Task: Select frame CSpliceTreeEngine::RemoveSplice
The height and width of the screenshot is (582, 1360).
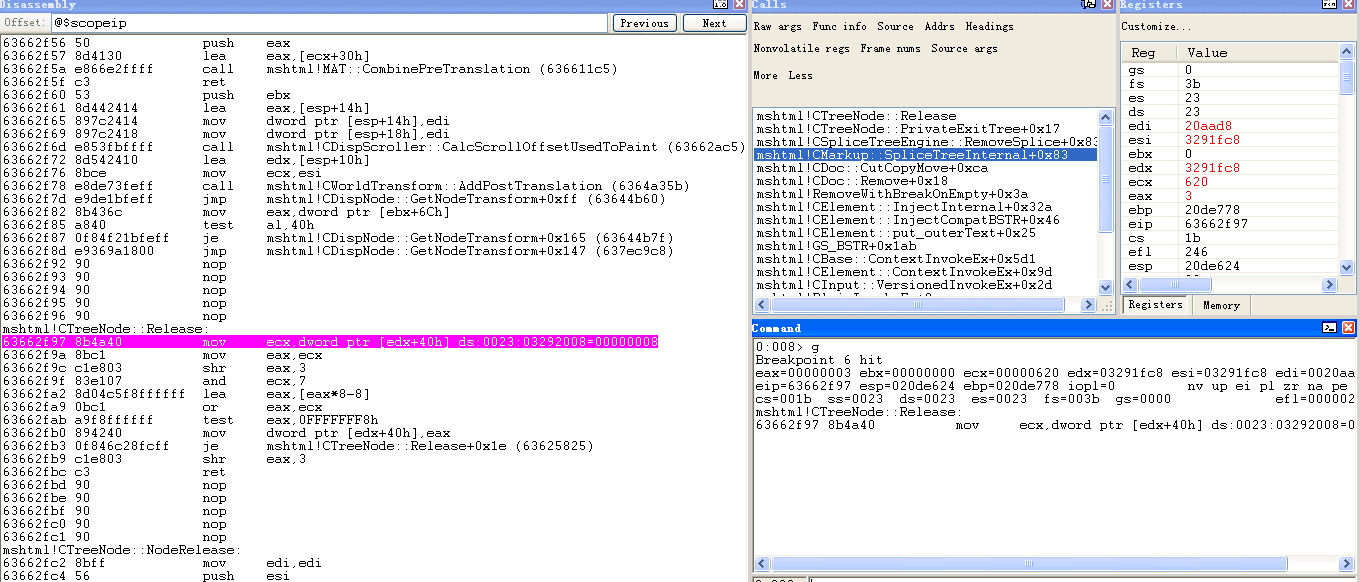Action: tap(925, 142)
